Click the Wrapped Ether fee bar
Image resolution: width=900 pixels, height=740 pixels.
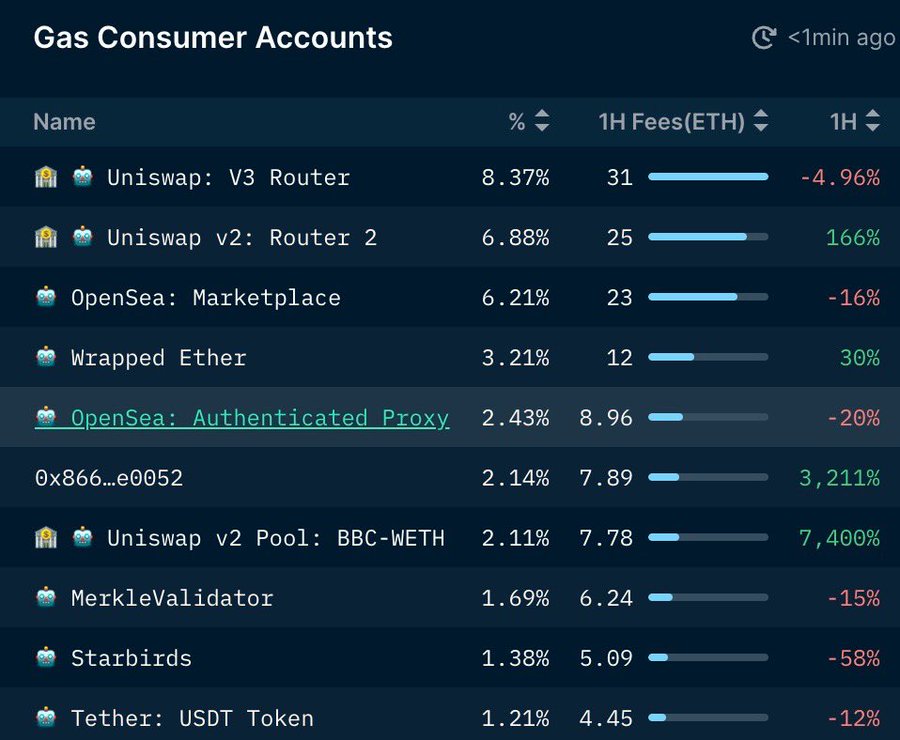coord(708,357)
